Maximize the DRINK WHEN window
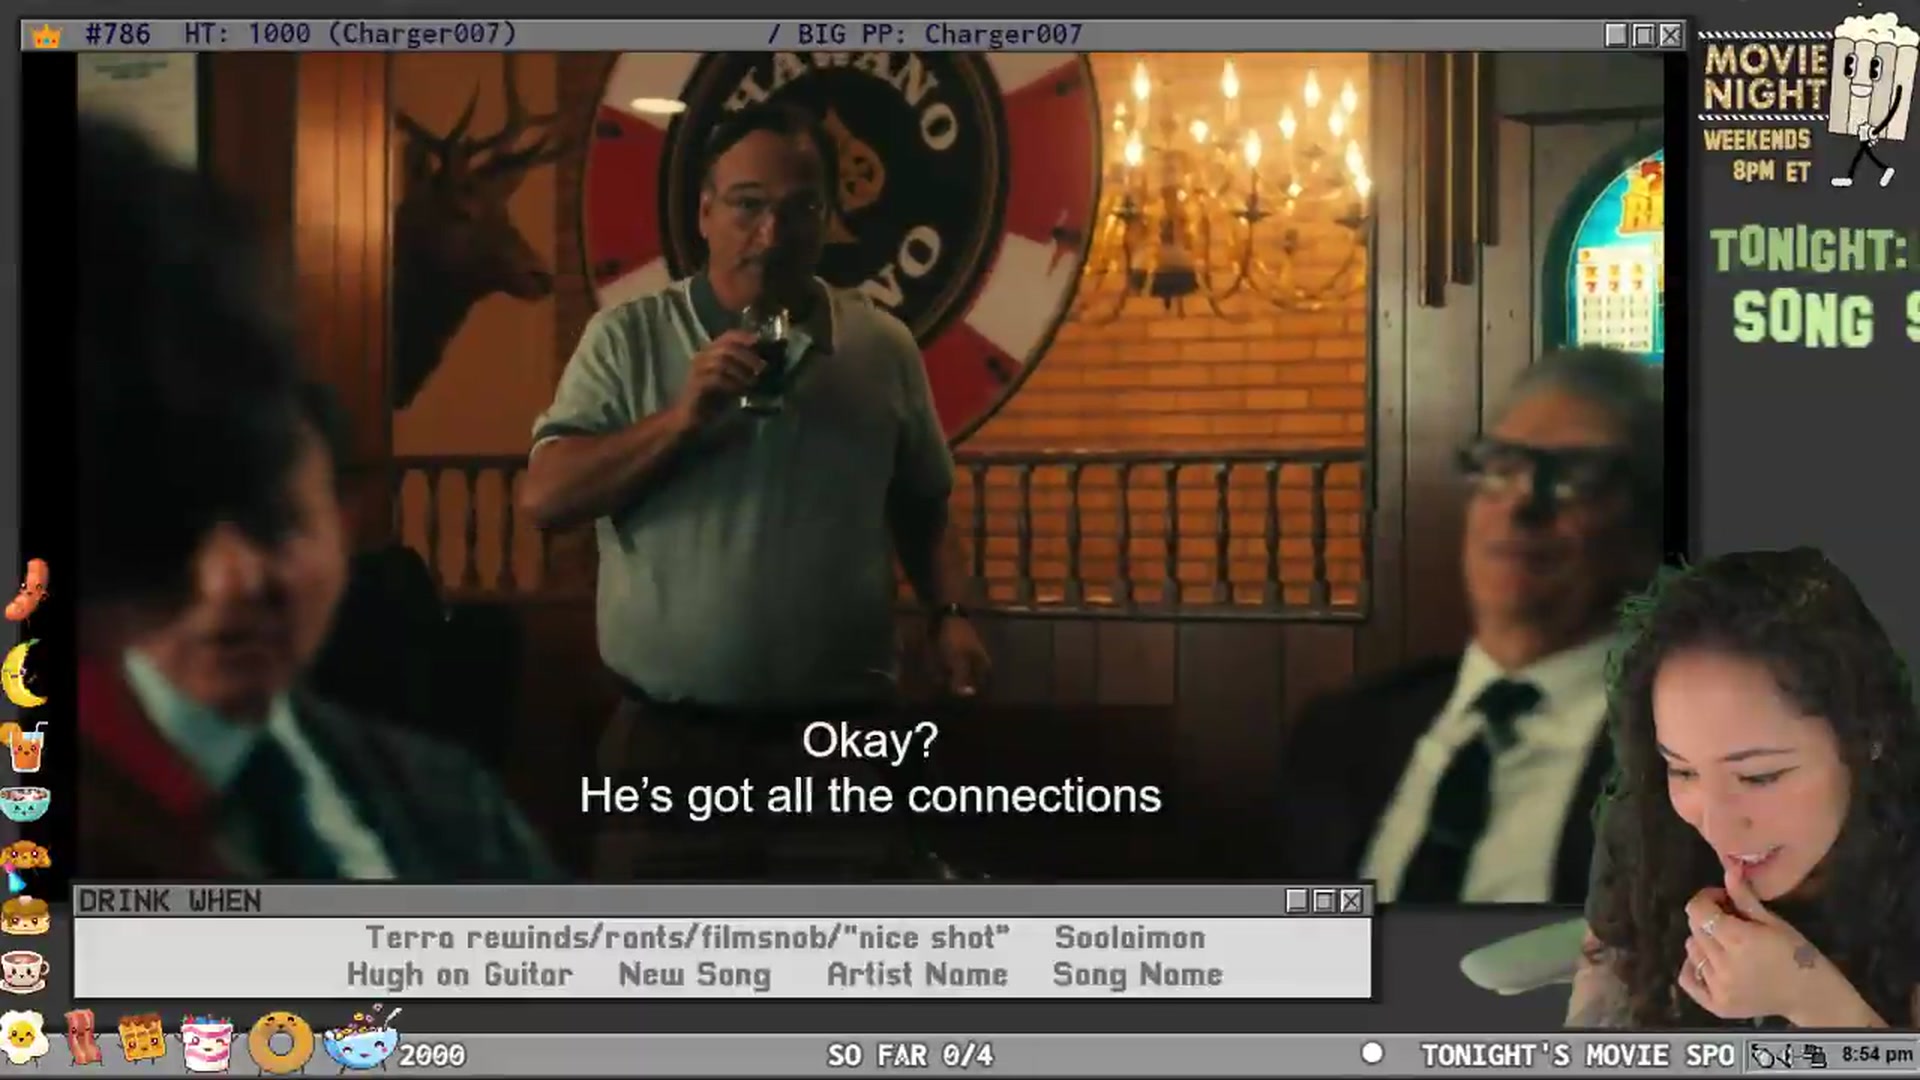 [x=1324, y=901]
